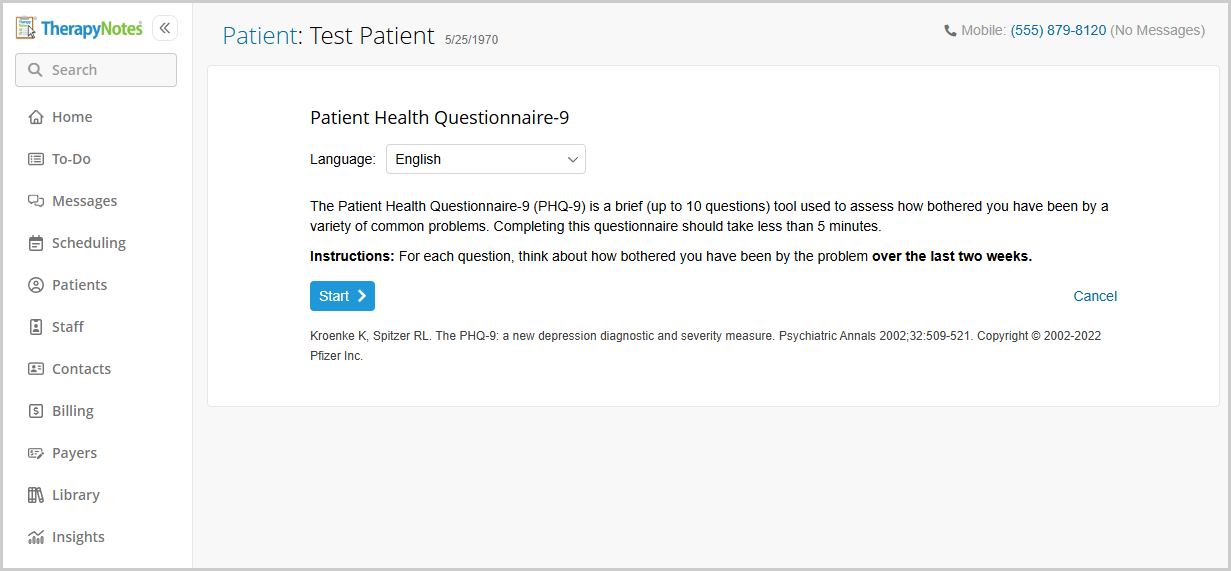The image size is (1231, 571).
Task: Click the mobile phone number link
Action: coord(1058,31)
